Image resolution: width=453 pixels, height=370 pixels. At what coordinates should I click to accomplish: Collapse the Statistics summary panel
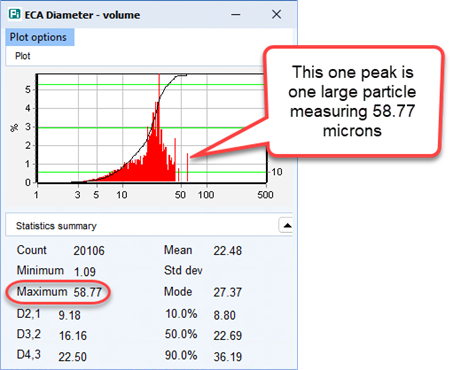[287, 226]
